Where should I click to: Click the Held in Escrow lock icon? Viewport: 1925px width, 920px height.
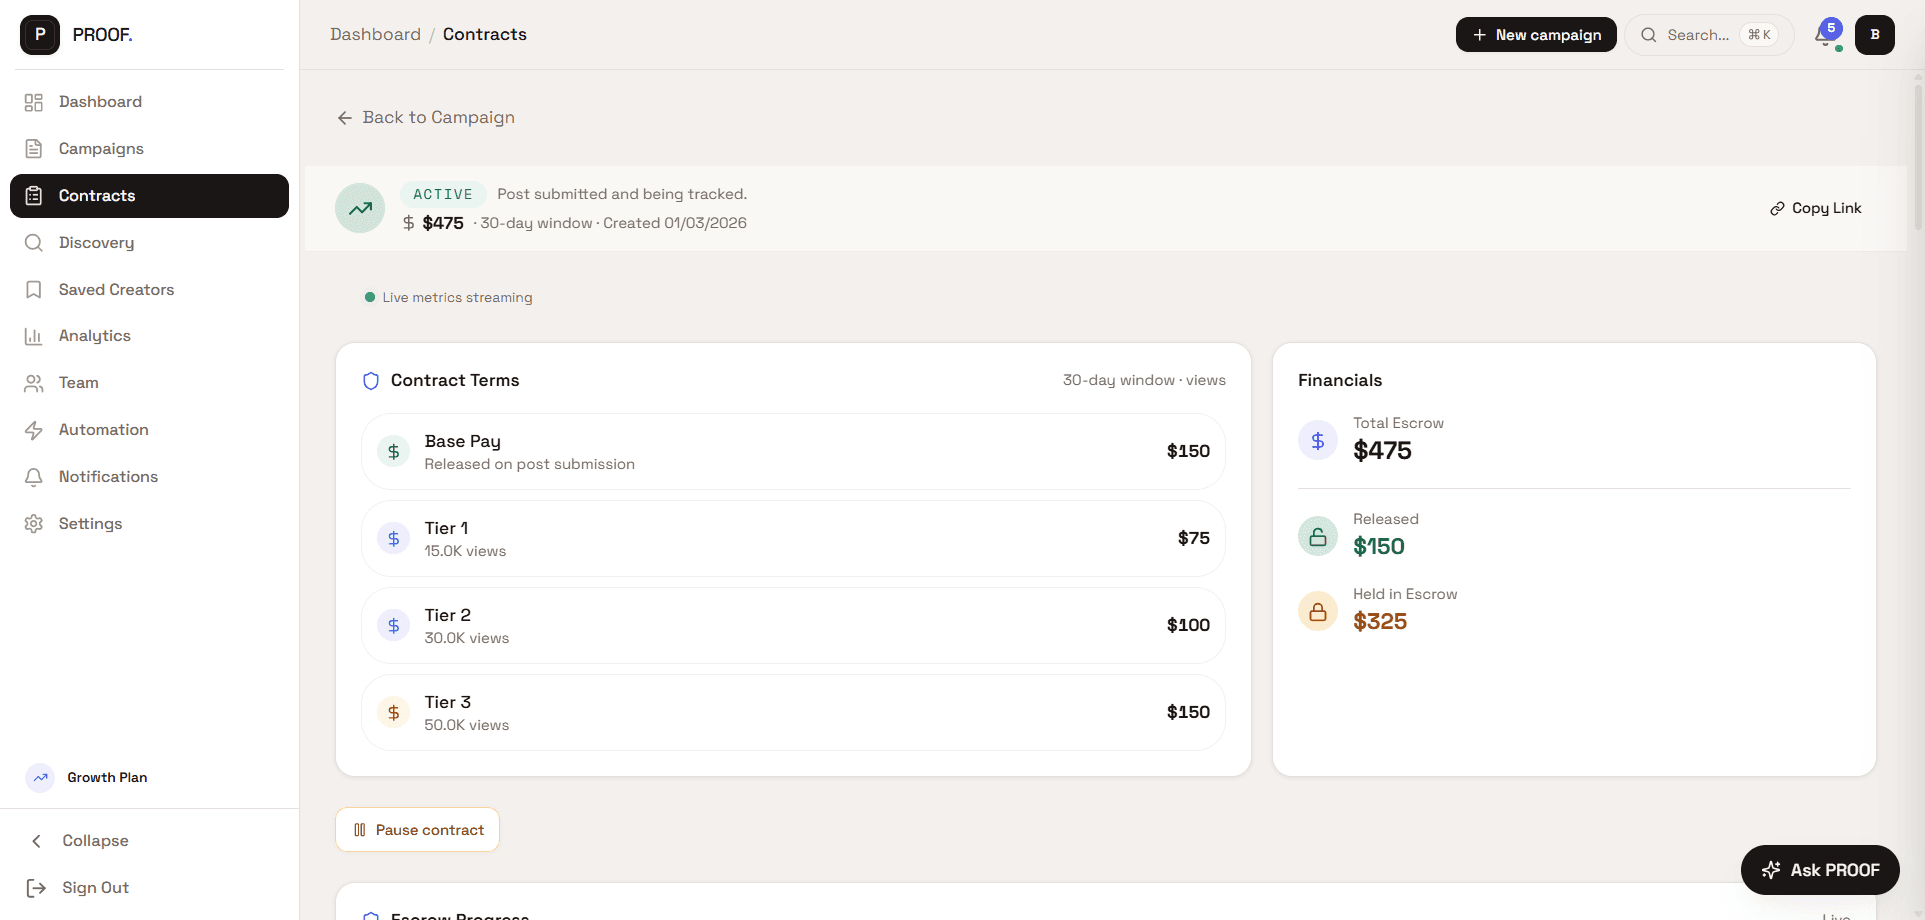point(1318,612)
